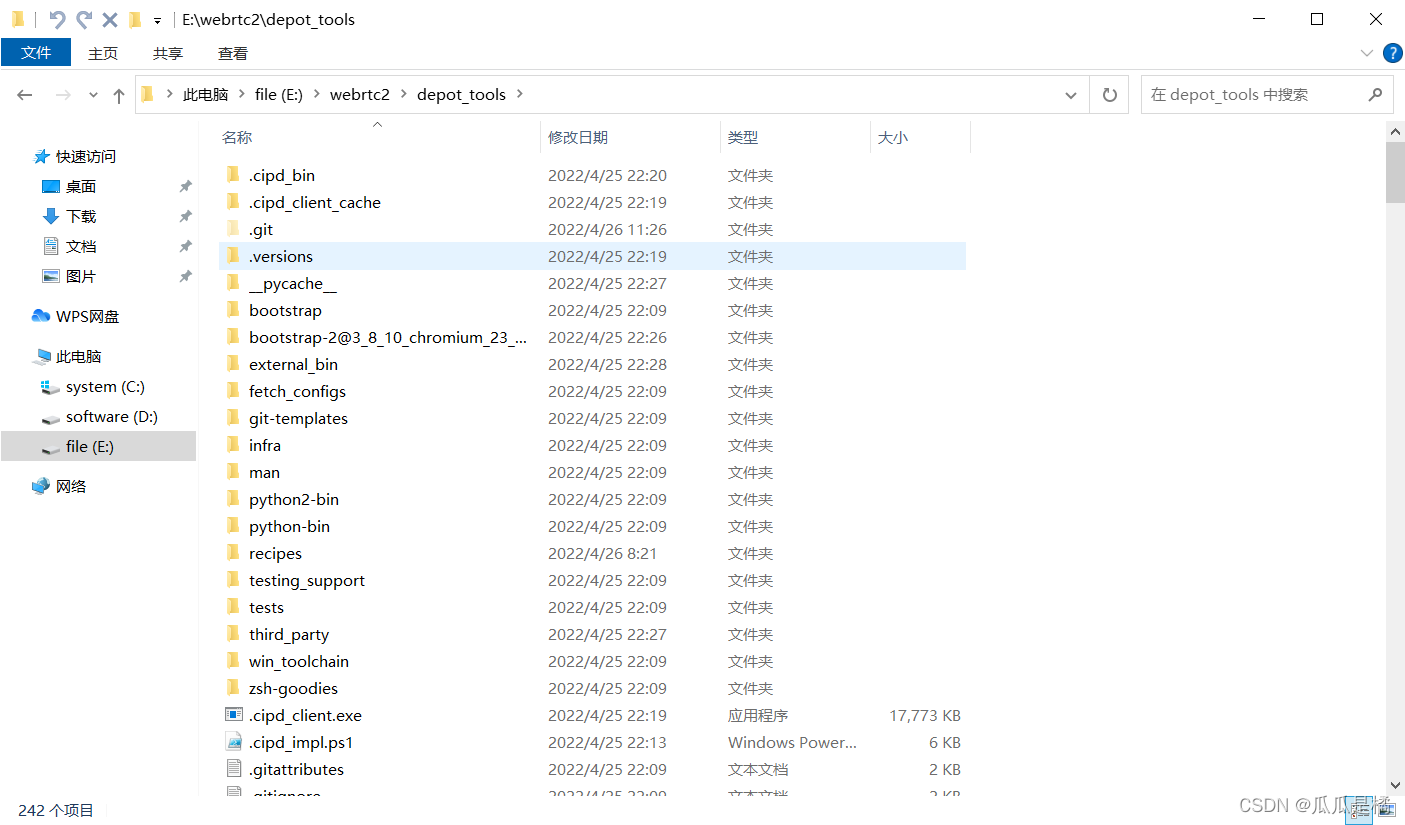Select 网络 in the navigation pane

tap(71, 486)
